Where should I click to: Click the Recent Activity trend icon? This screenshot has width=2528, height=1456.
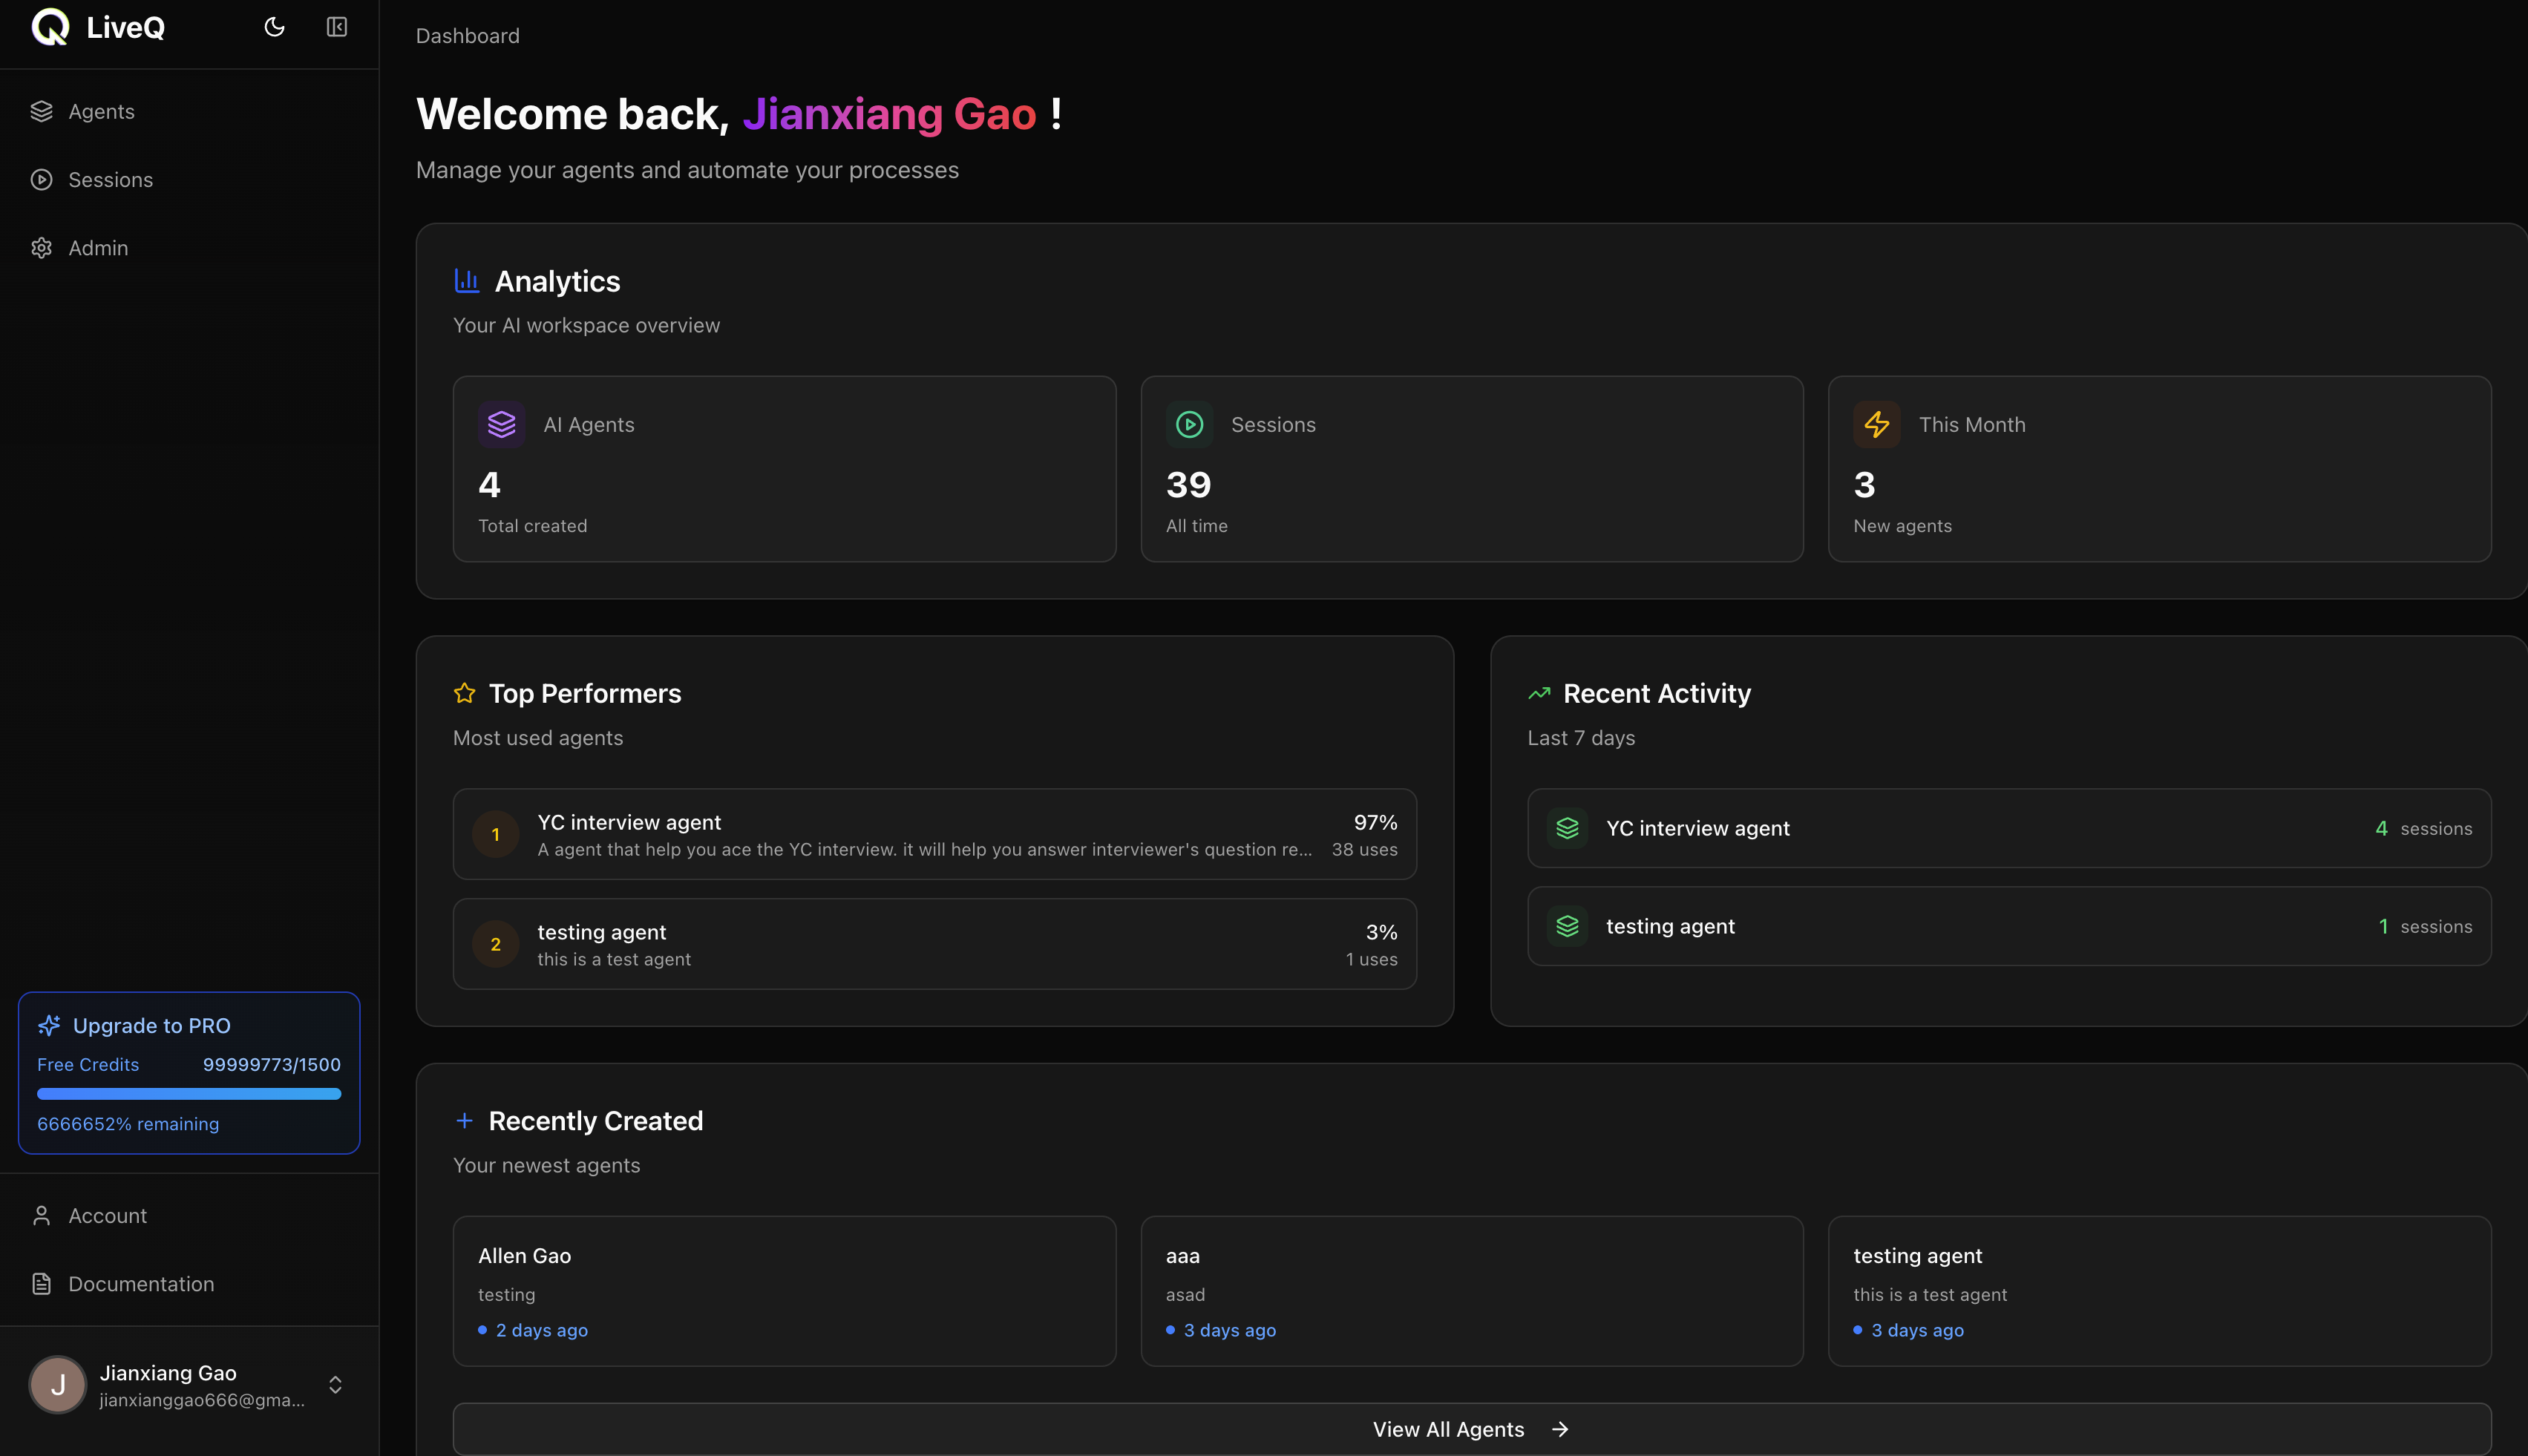pos(1539,693)
